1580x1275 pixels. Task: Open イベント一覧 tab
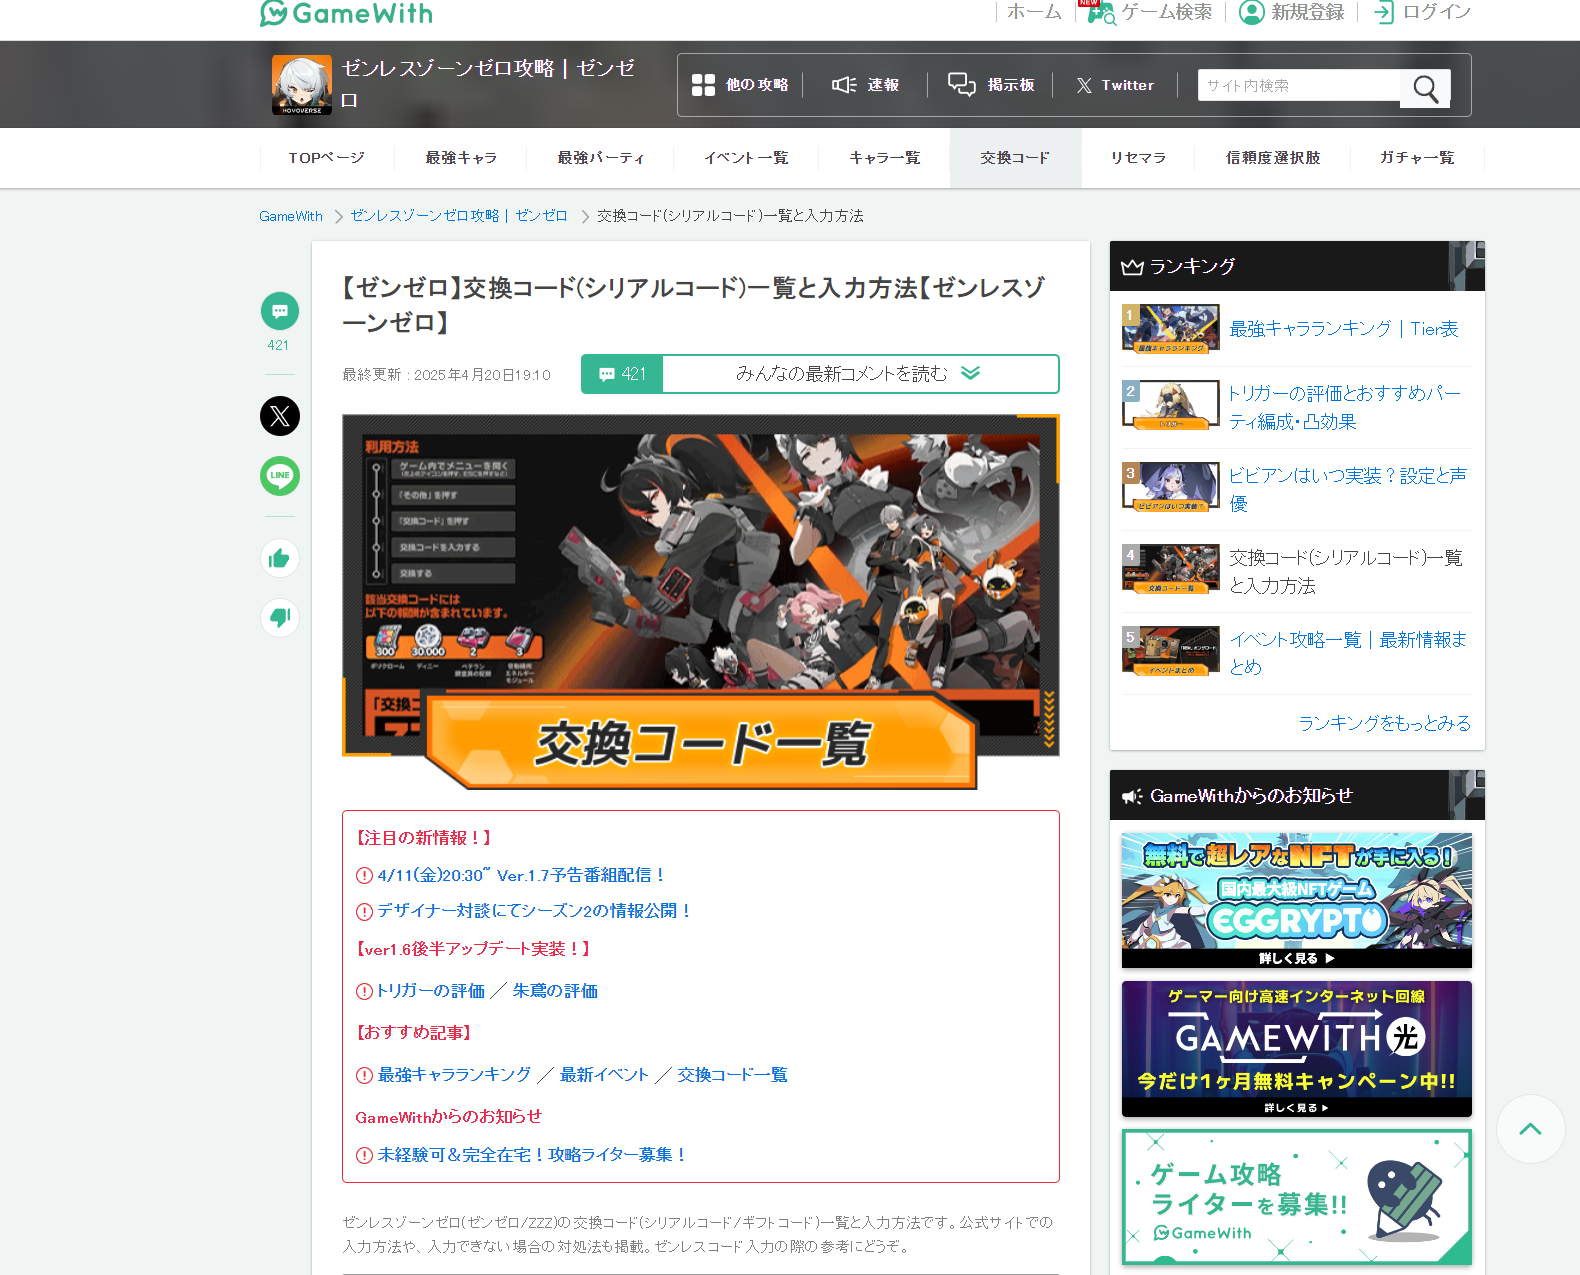746,158
